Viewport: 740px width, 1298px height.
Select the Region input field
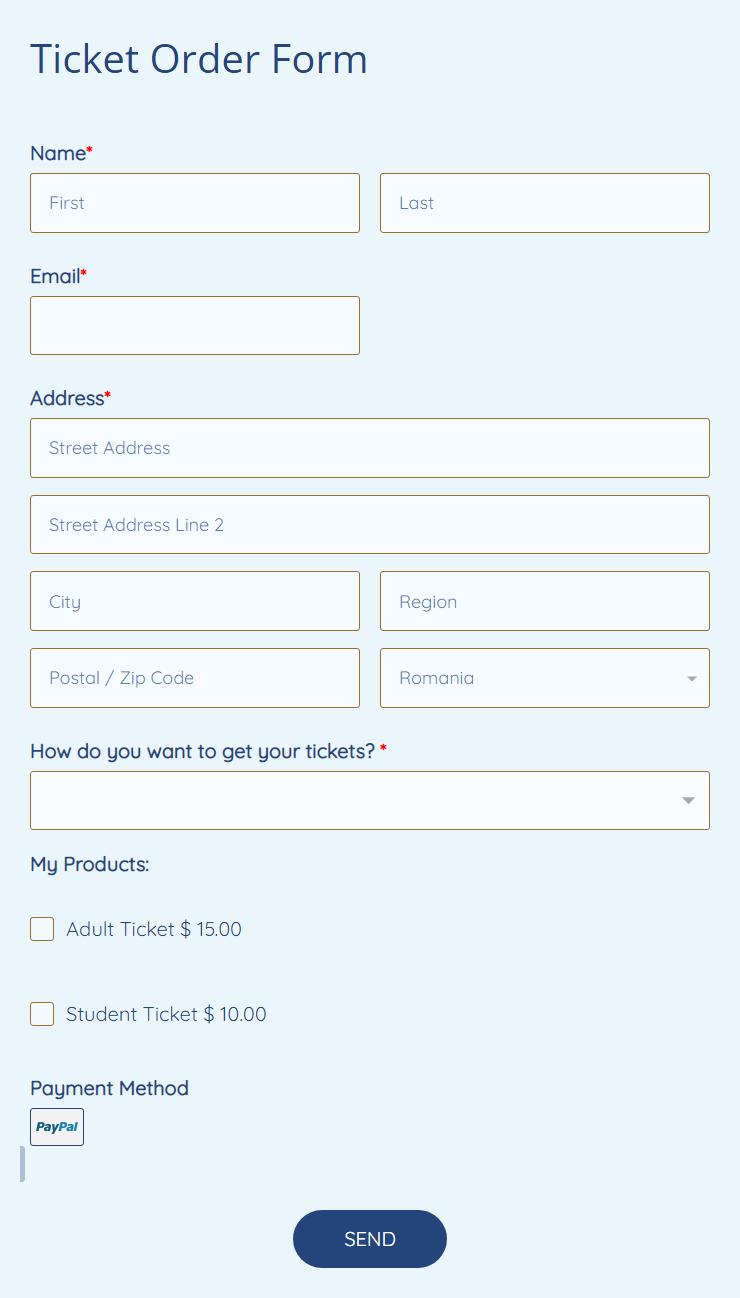(x=545, y=601)
